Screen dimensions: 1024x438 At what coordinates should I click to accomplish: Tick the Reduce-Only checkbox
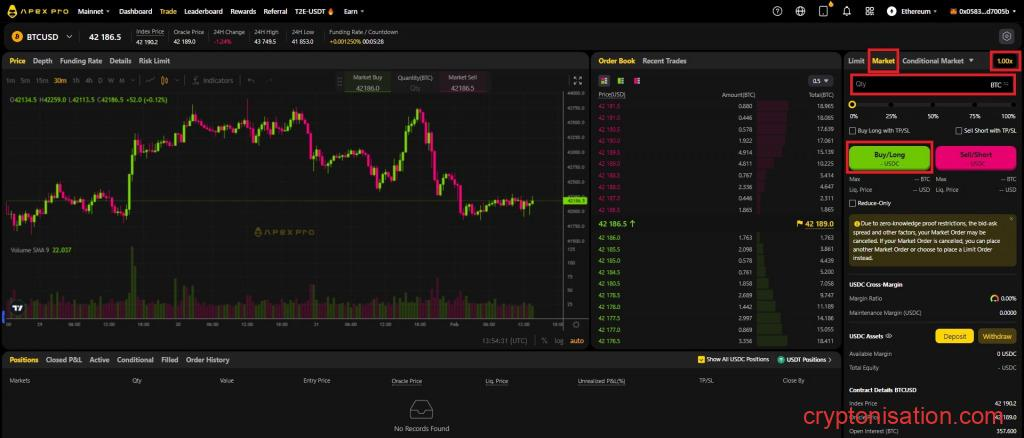852,202
